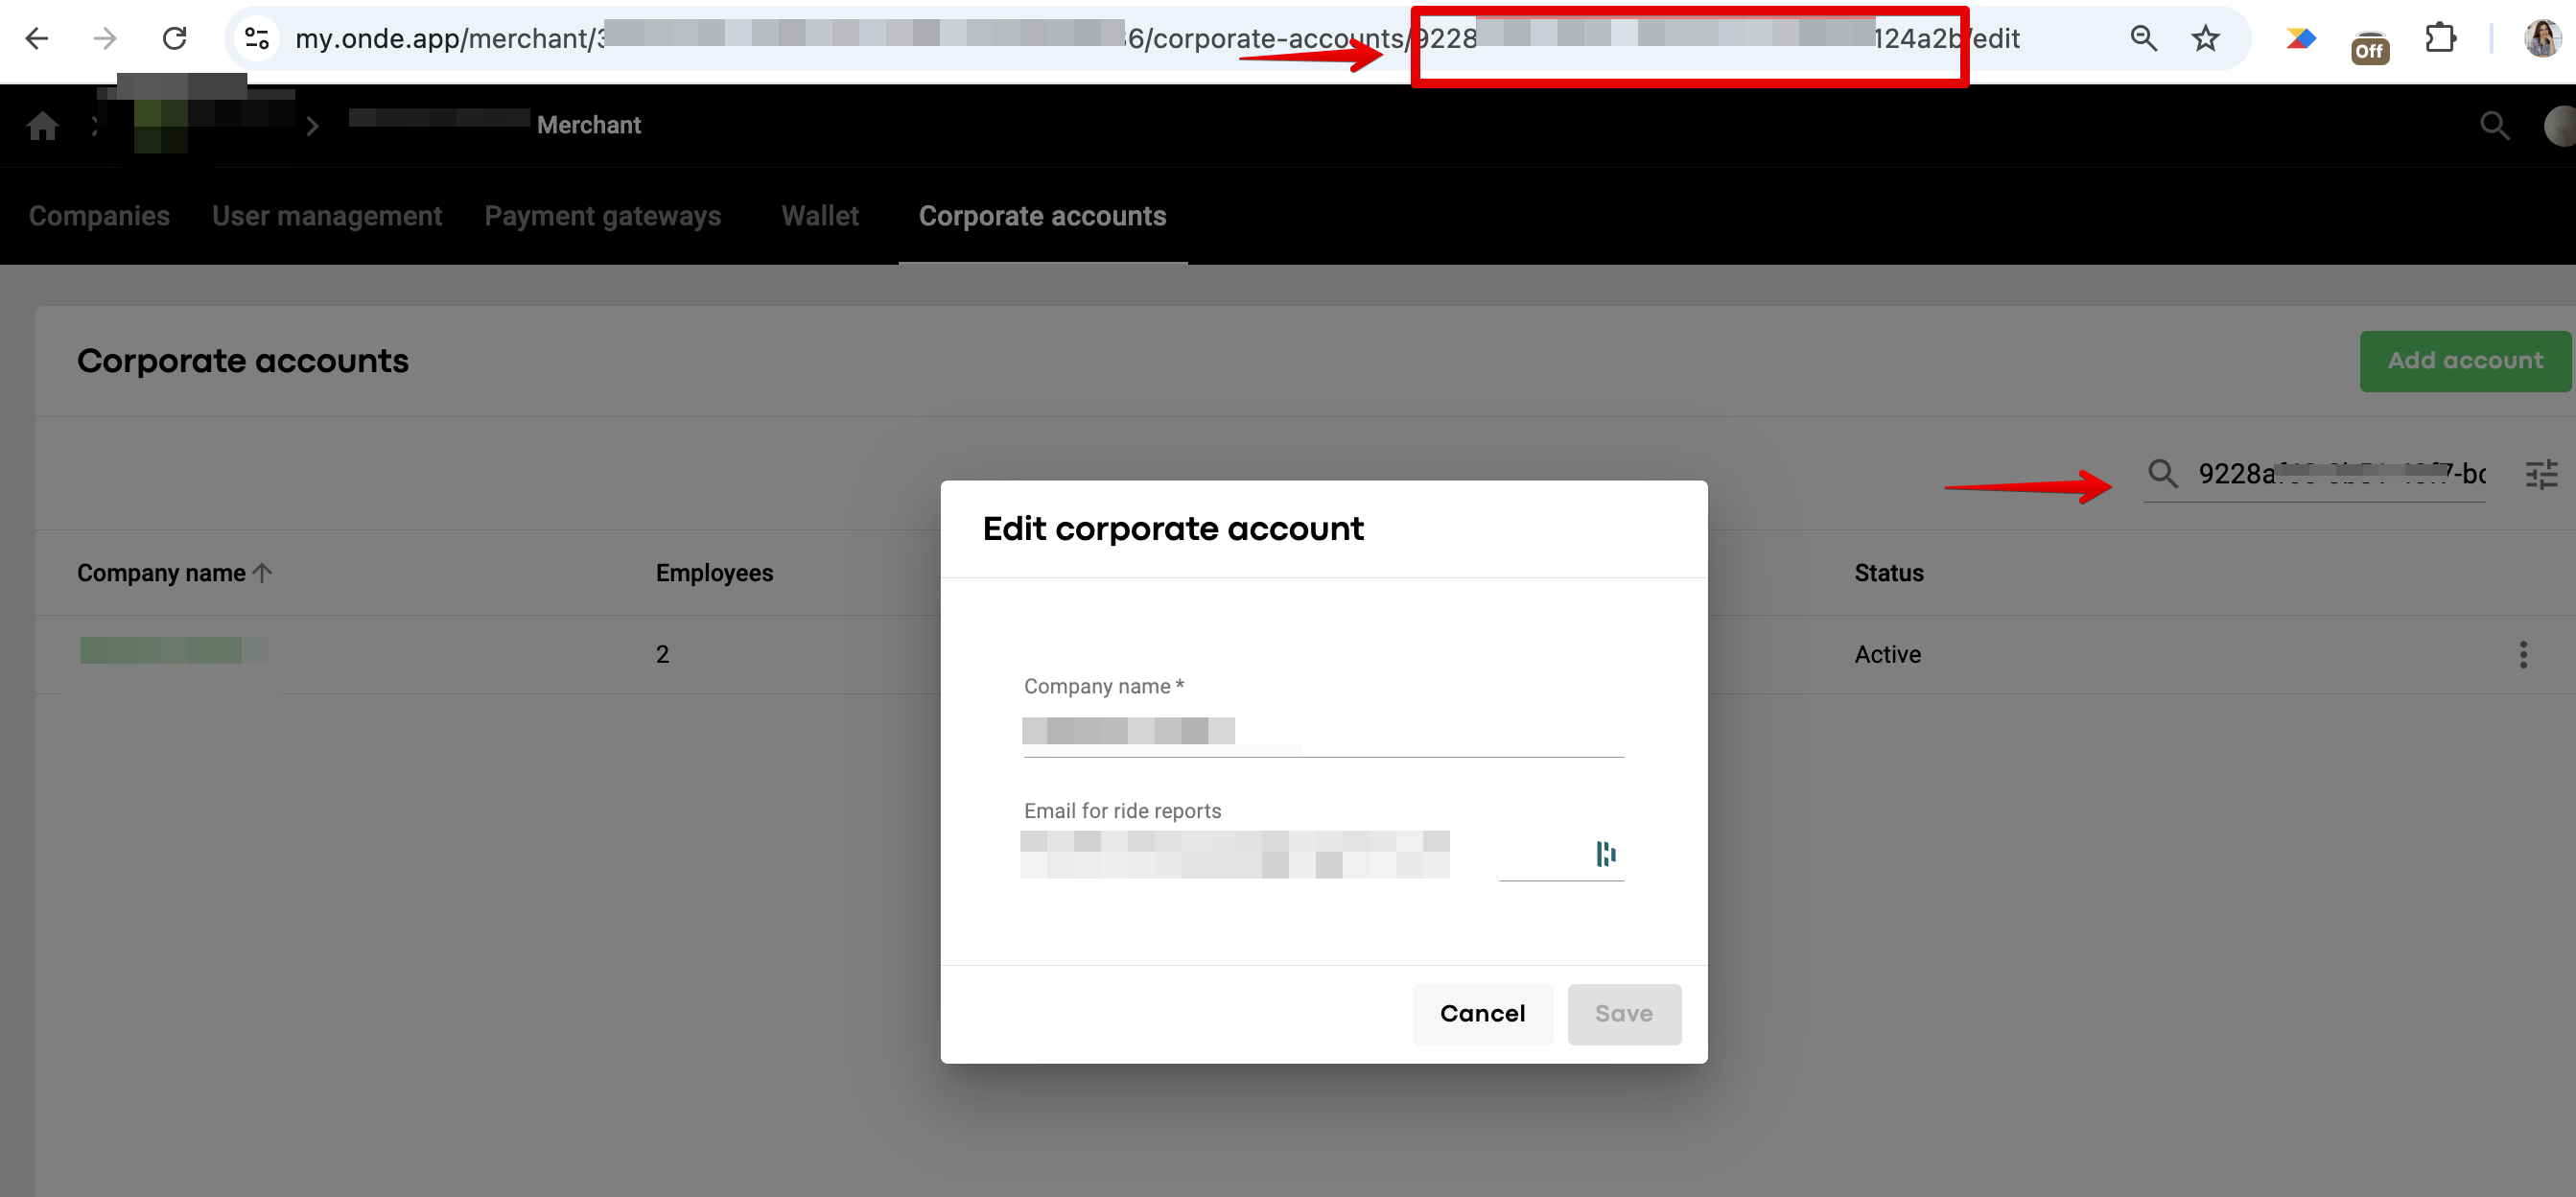Screen dimensions: 2576x1197
Task: Click the site info icon in address bar
Action: pyautogui.click(x=257, y=39)
